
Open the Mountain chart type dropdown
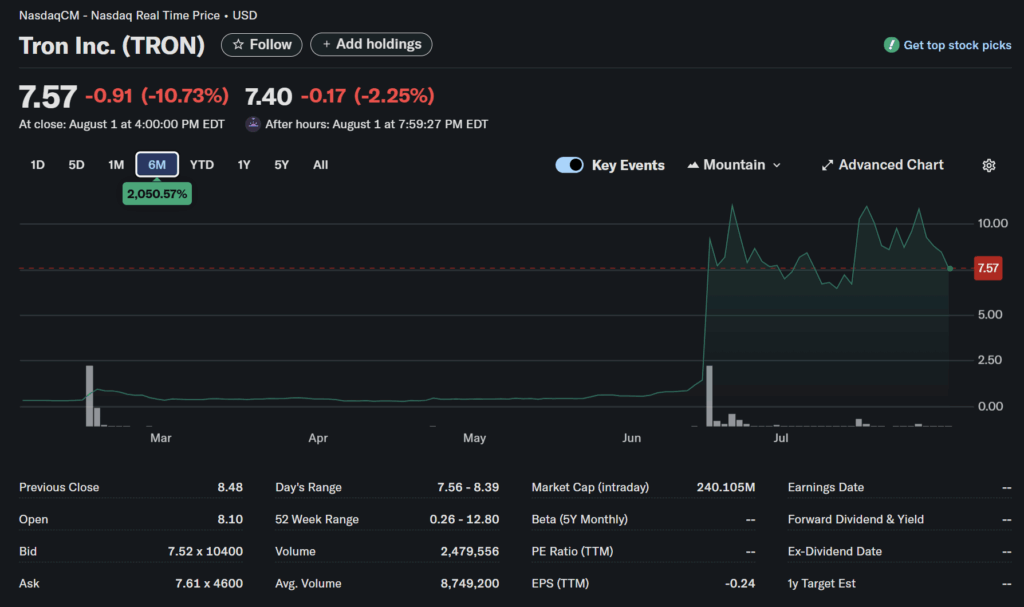[734, 165]
